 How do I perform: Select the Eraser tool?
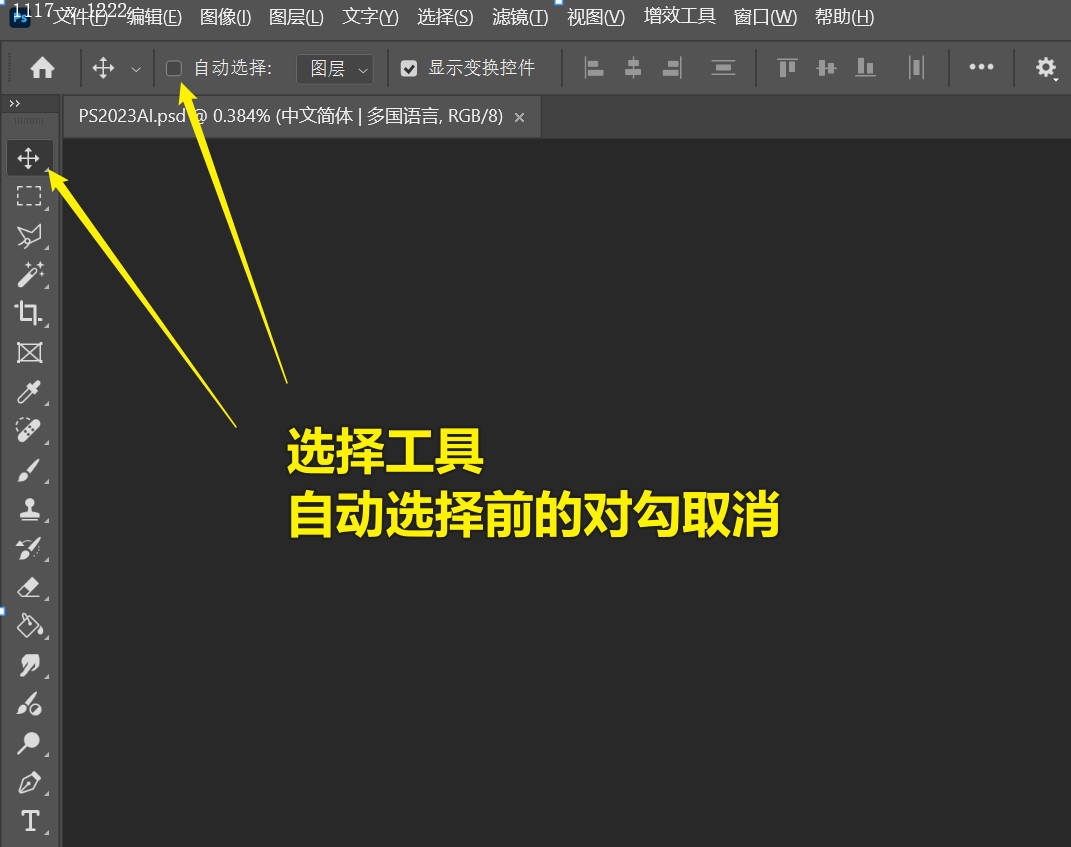(x=29, y=587)
